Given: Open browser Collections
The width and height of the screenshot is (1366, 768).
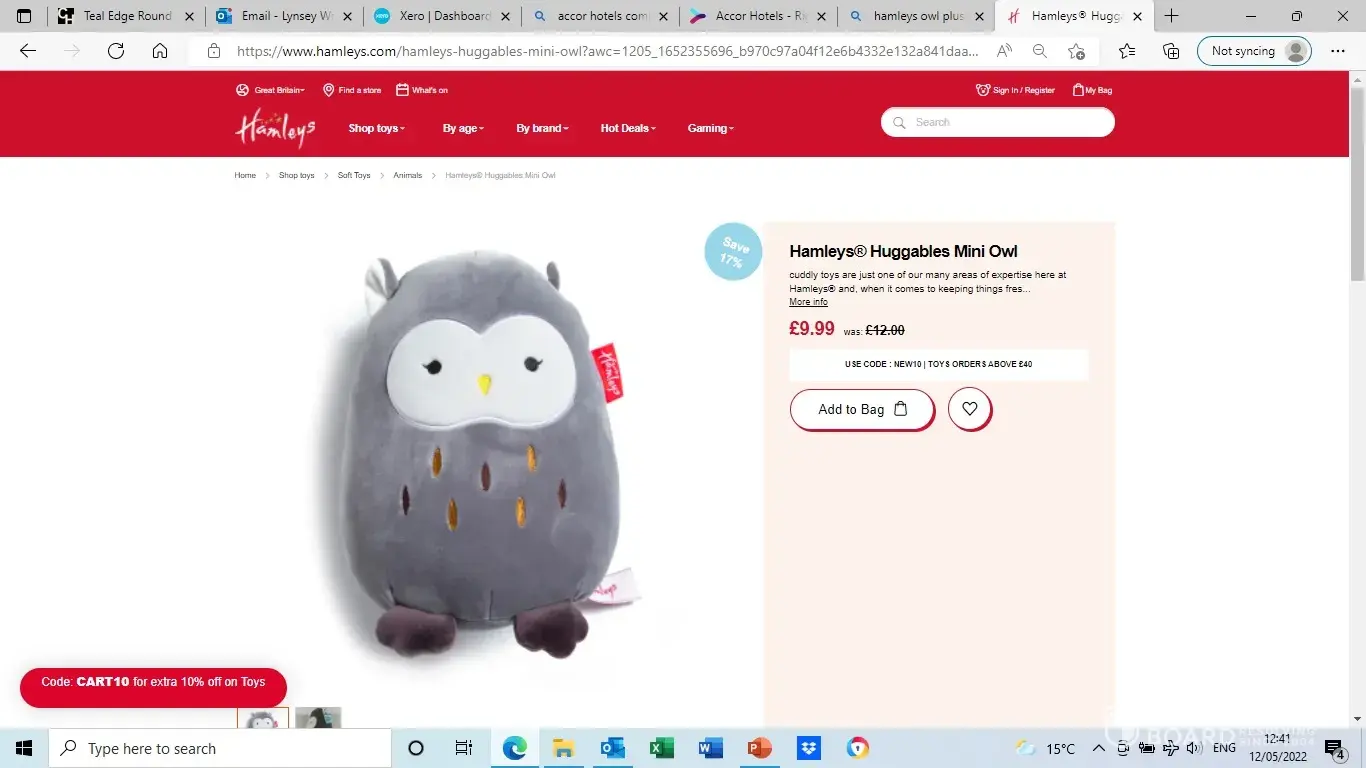Looking at the screenshot, I should tap(1171, 51).
